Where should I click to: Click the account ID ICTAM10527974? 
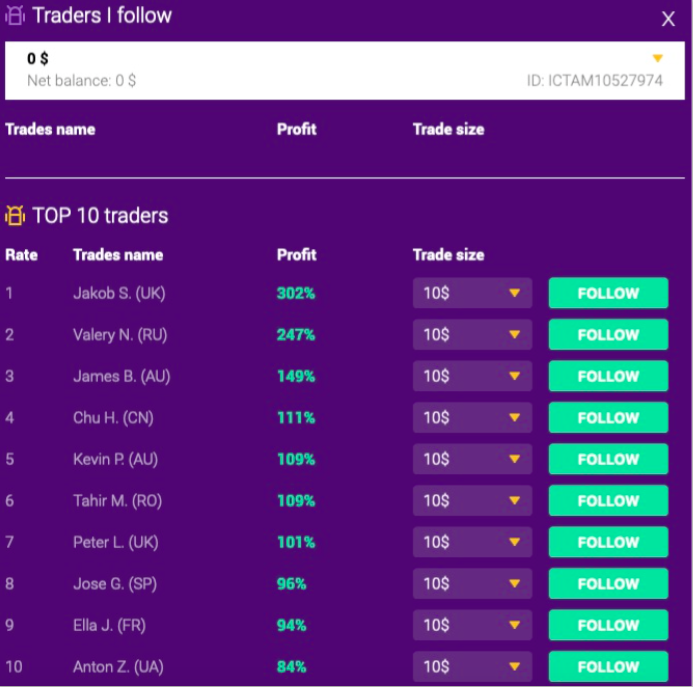point(594,81)
